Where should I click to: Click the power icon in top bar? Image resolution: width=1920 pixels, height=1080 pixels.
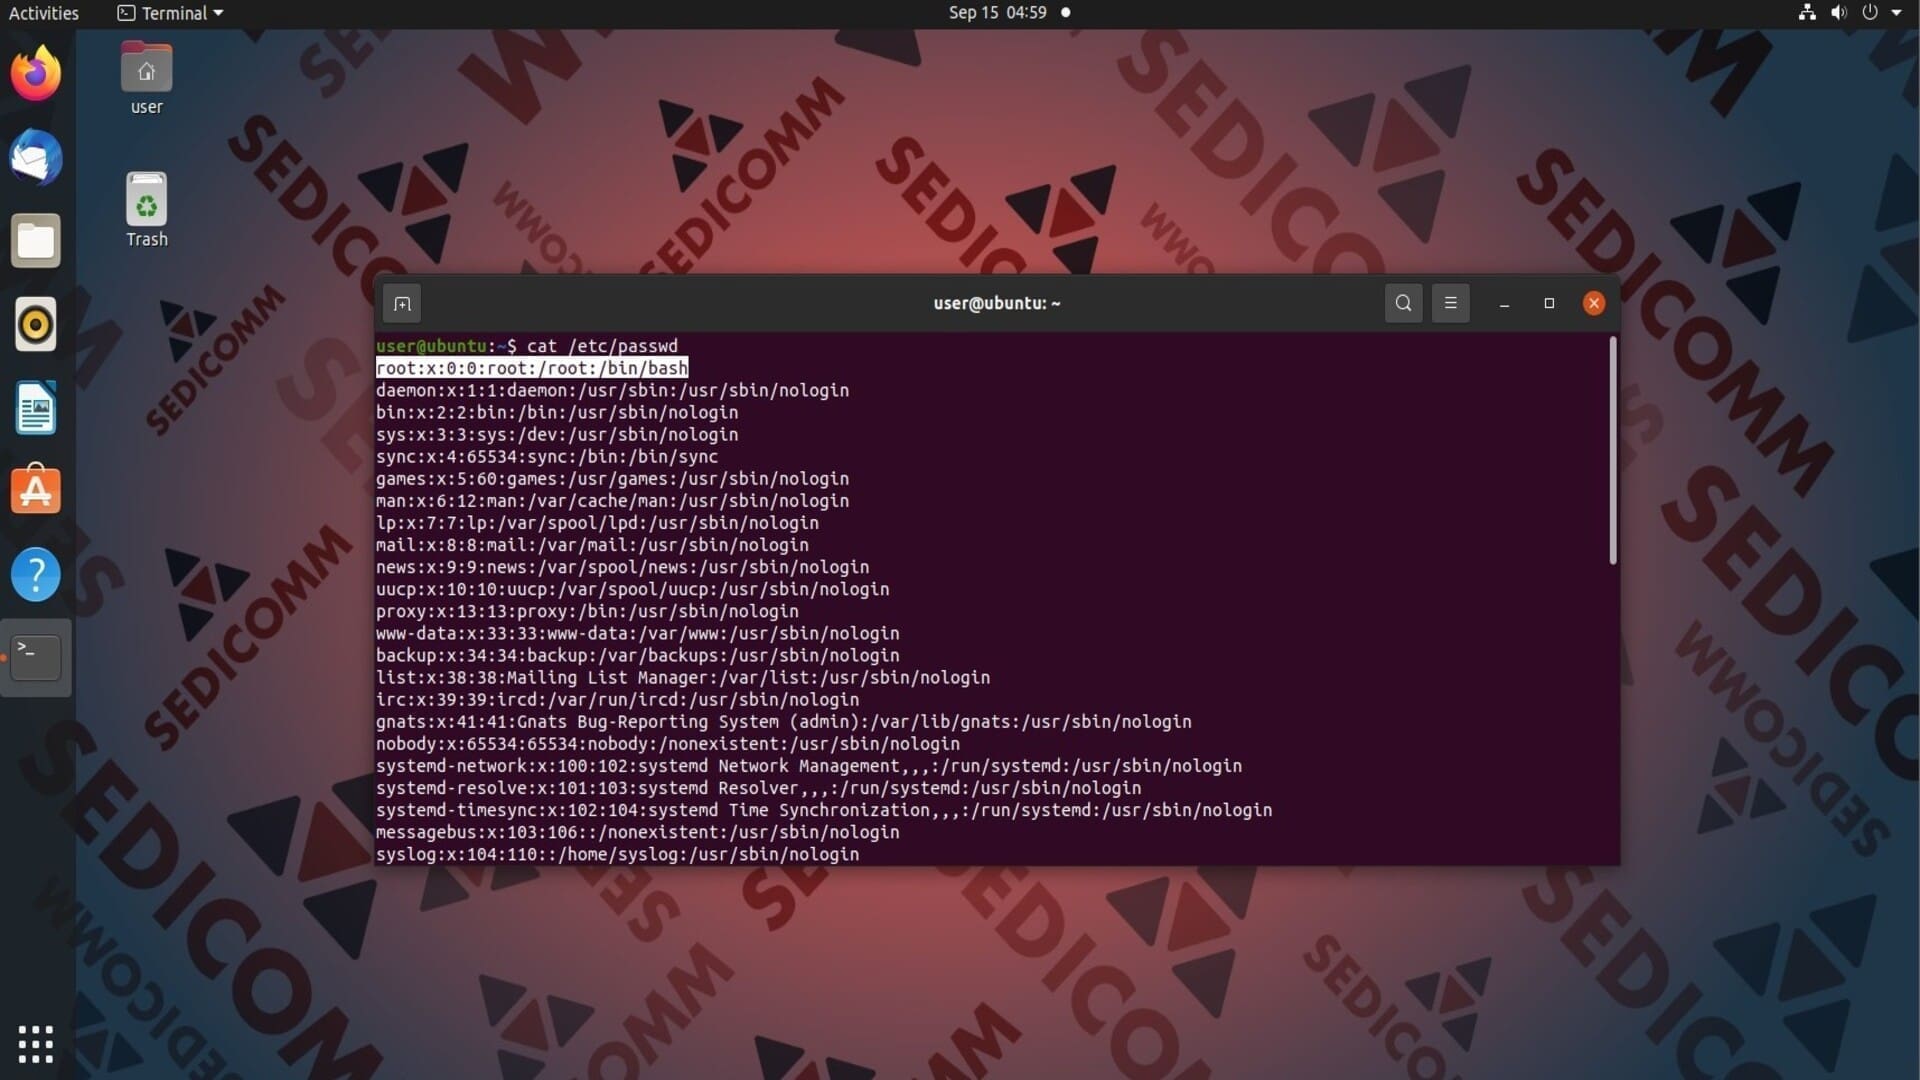click(x=1870, y=13)
